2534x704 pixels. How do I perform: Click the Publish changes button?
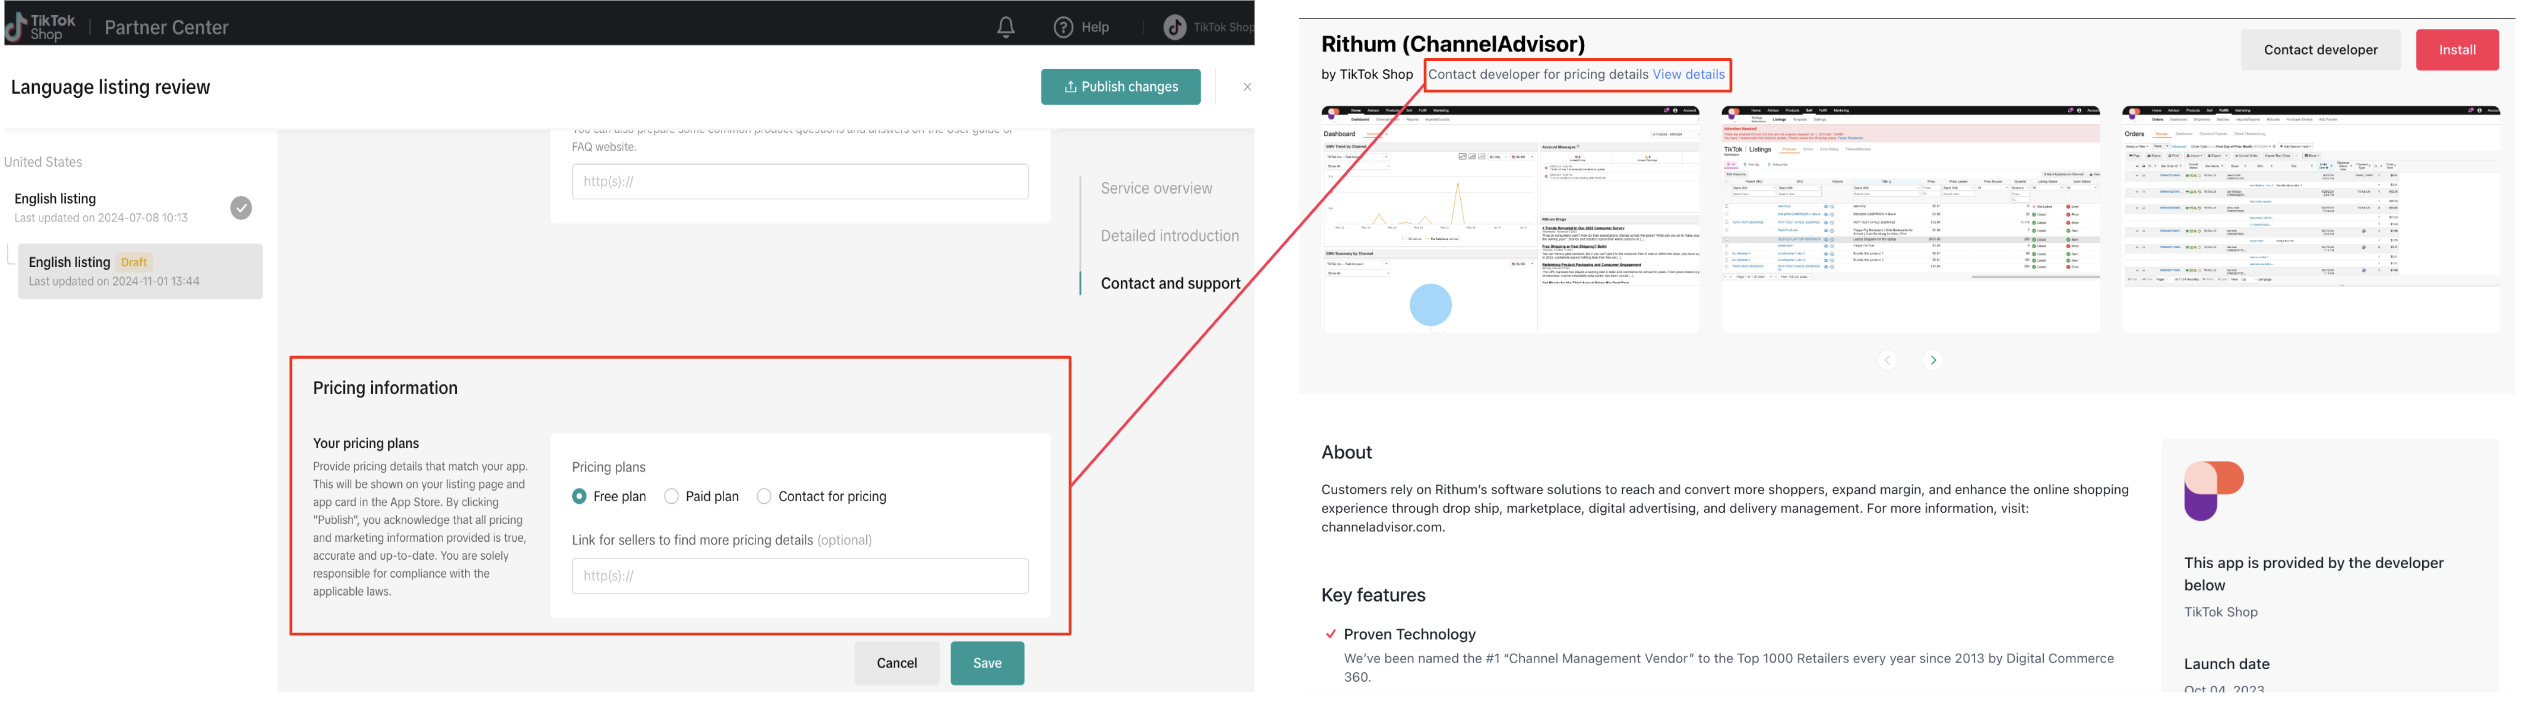1120,87
